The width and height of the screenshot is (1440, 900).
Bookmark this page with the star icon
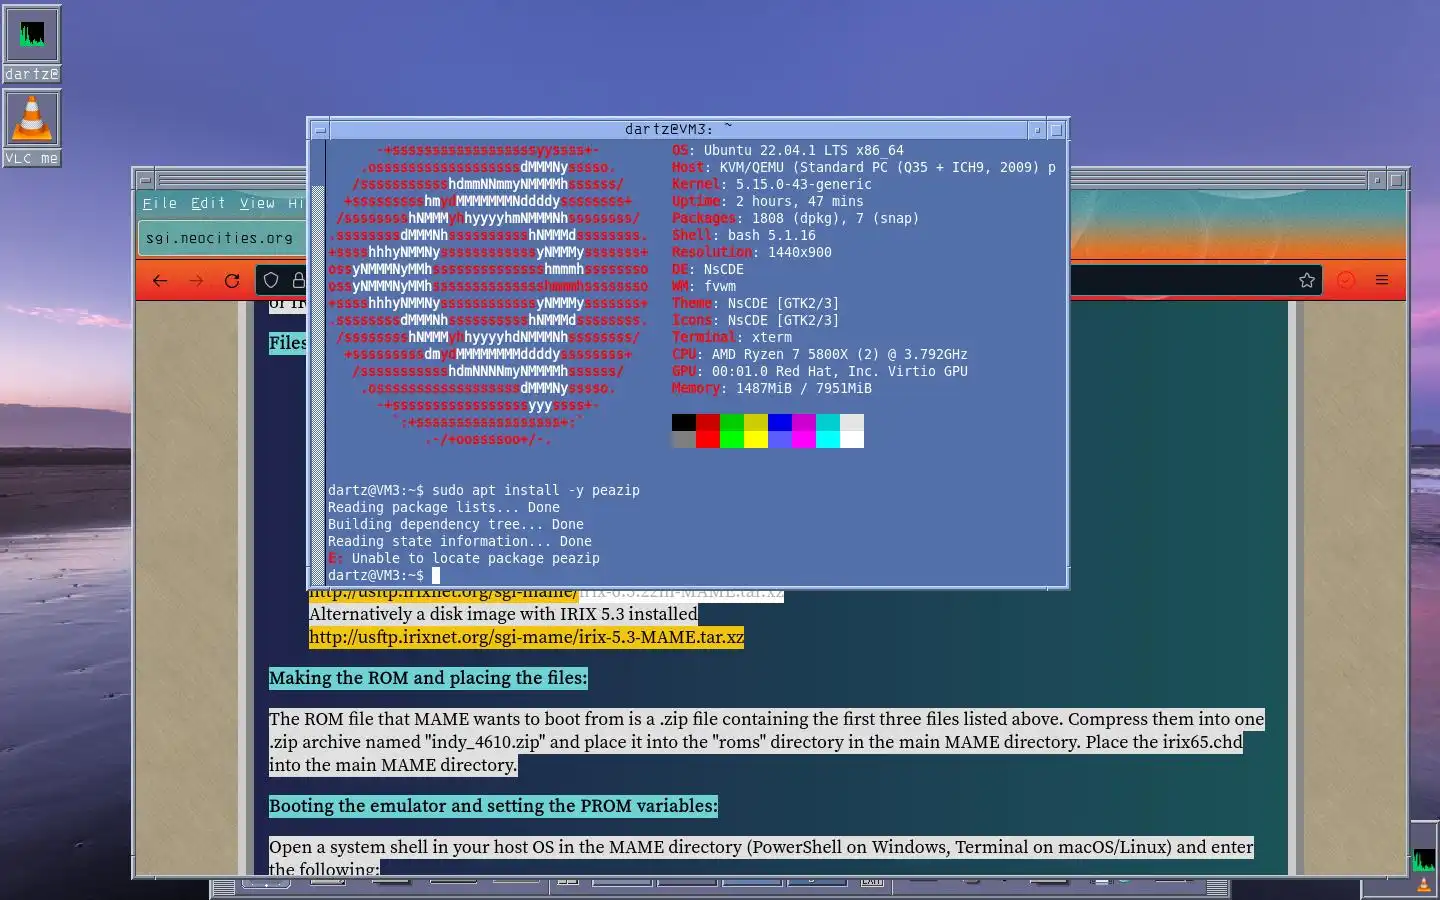[1306, 281]
